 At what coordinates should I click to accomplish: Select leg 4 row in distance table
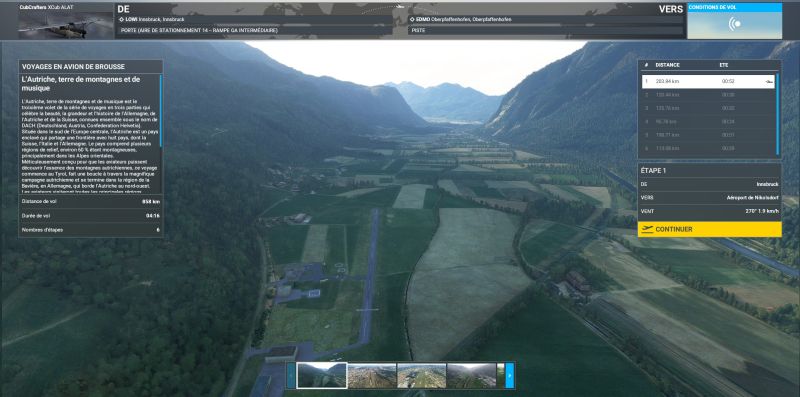708,121
